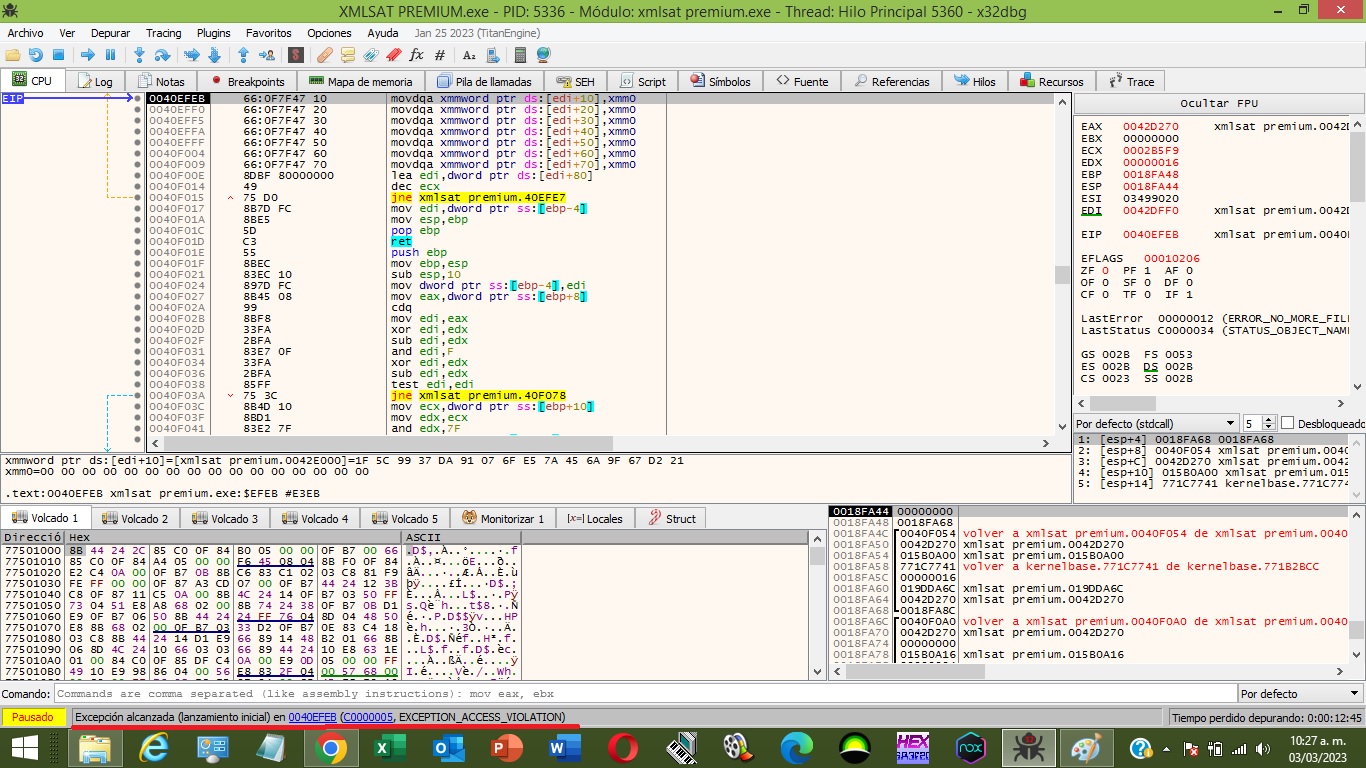This screenshot has height=768, width=1366.
Task: Switch to the Breakpoints tab
Action: coord(247,81)
